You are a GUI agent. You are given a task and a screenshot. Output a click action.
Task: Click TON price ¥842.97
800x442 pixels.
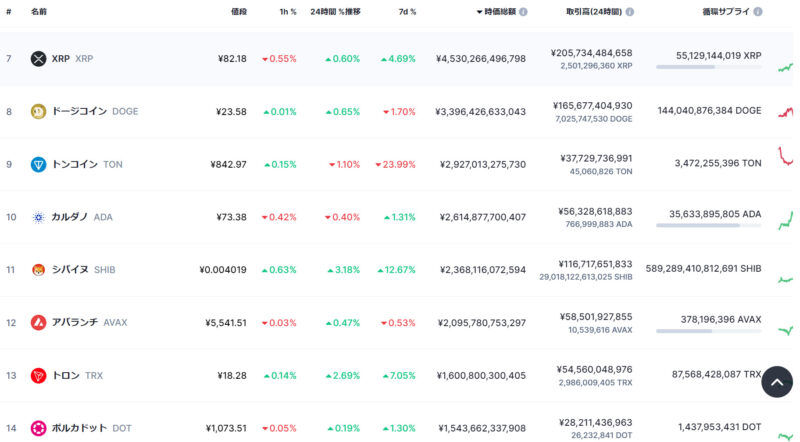(228, 164)
